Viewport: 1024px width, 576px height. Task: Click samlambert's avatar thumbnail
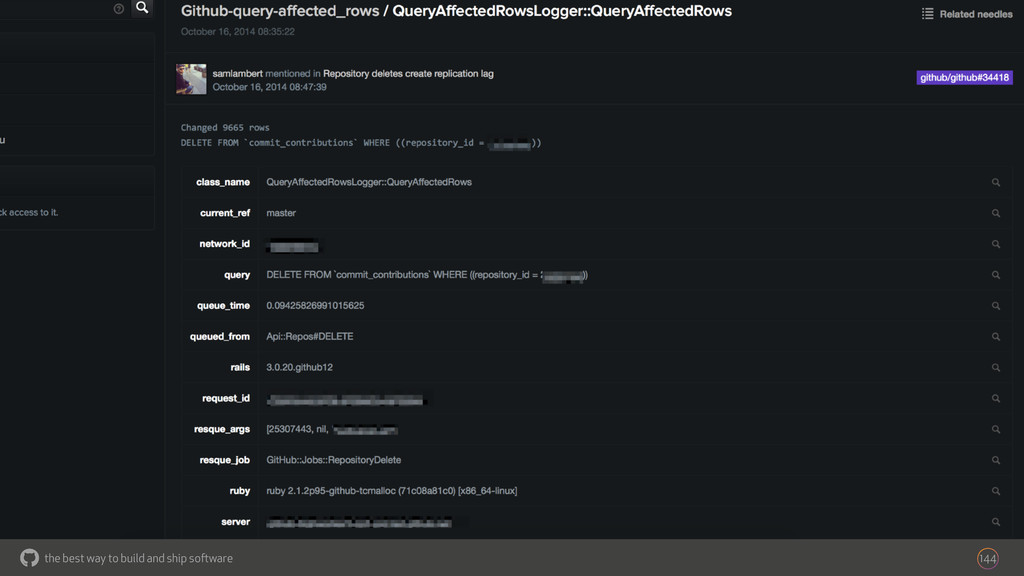191,79
